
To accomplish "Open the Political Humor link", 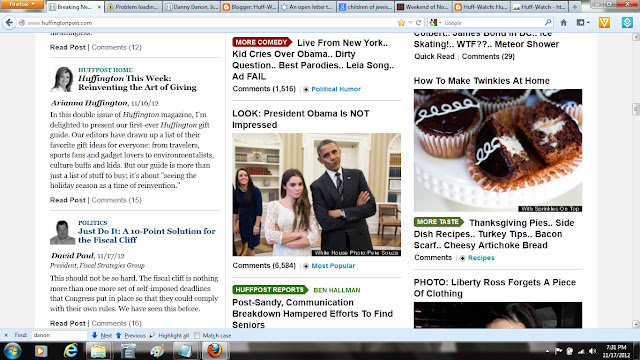I will coord(336,89).
